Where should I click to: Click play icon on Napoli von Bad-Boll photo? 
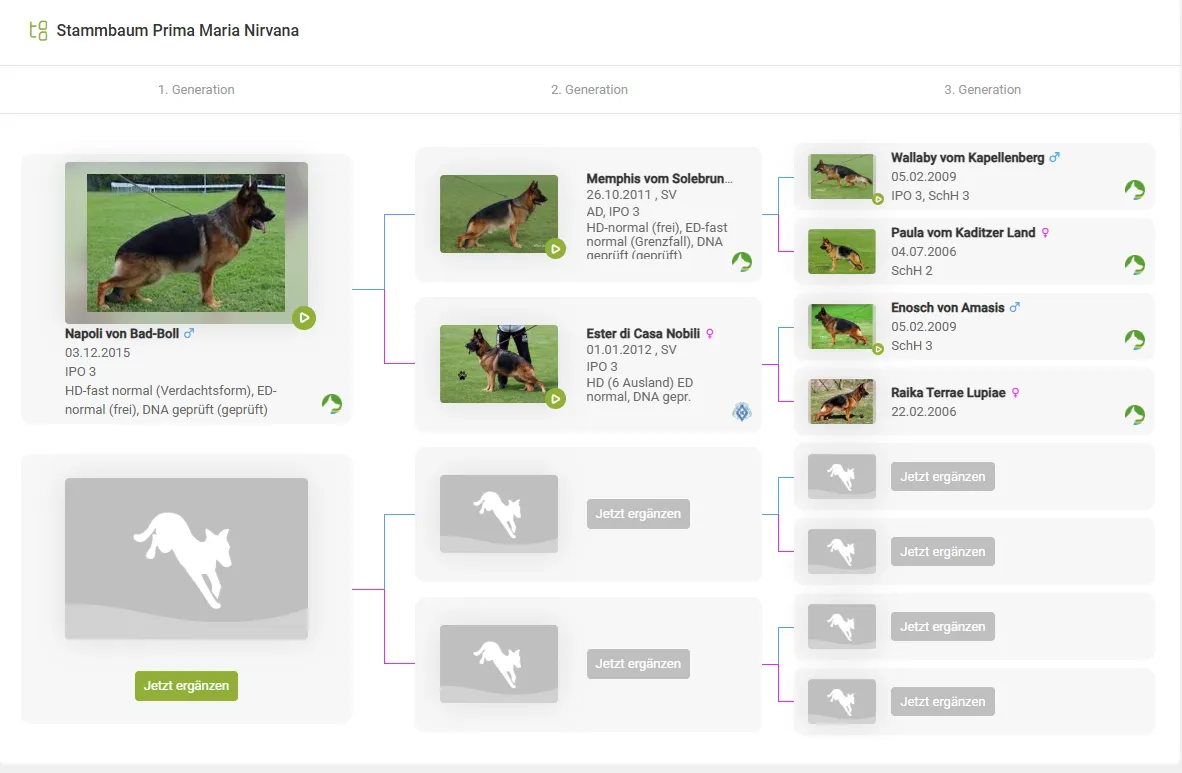[305, 318]
